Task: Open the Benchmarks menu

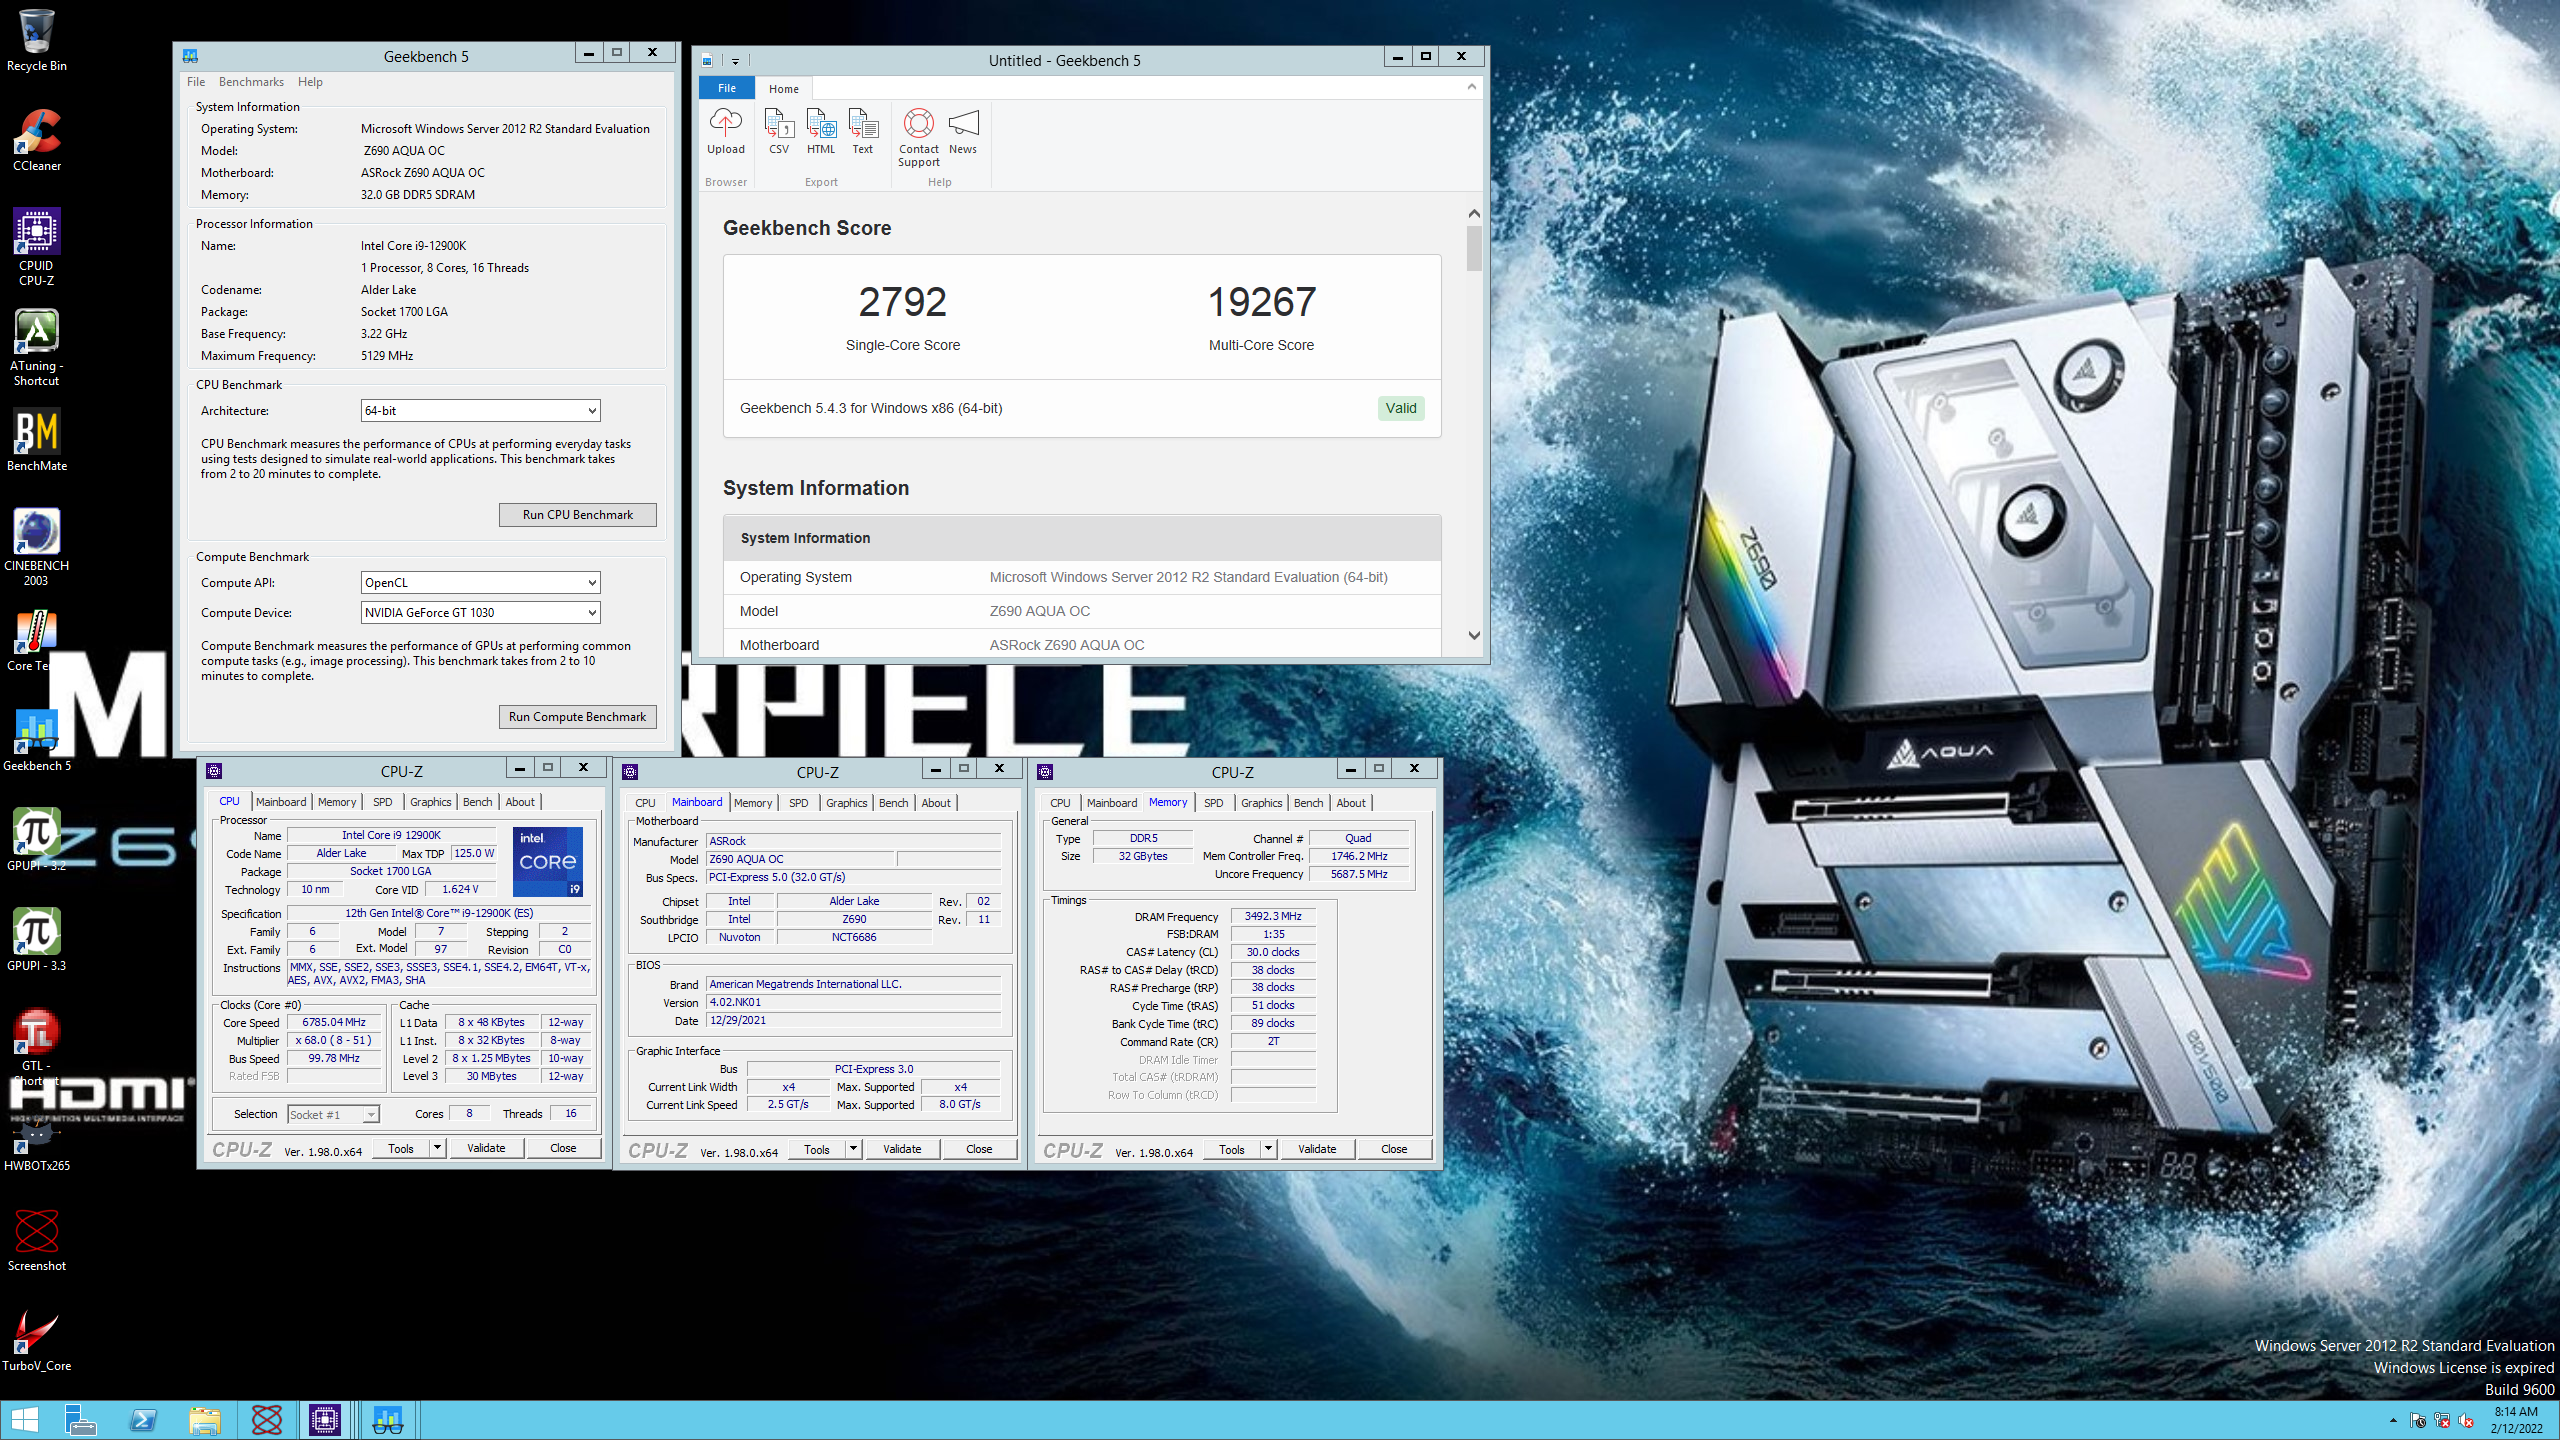Action: pyautogui.click(x=251, y=82)
